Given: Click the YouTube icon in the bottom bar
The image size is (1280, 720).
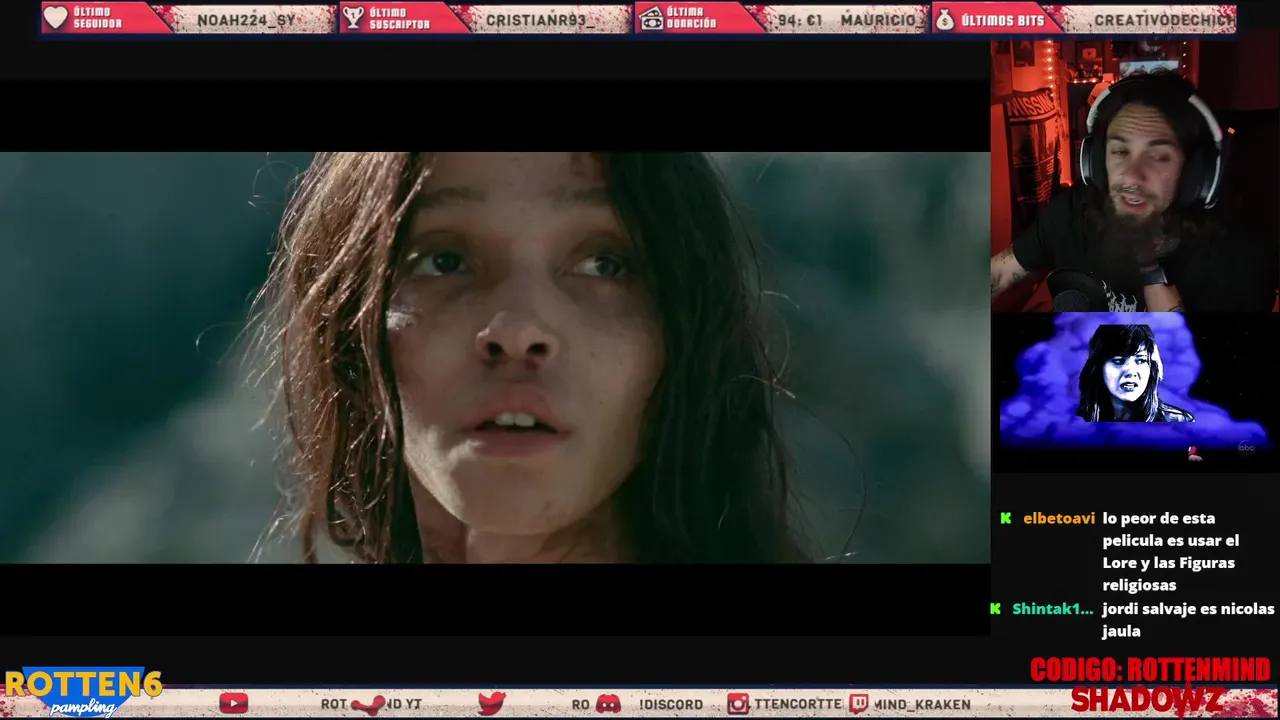Looking at the screenshot, I should click(233, 704).
